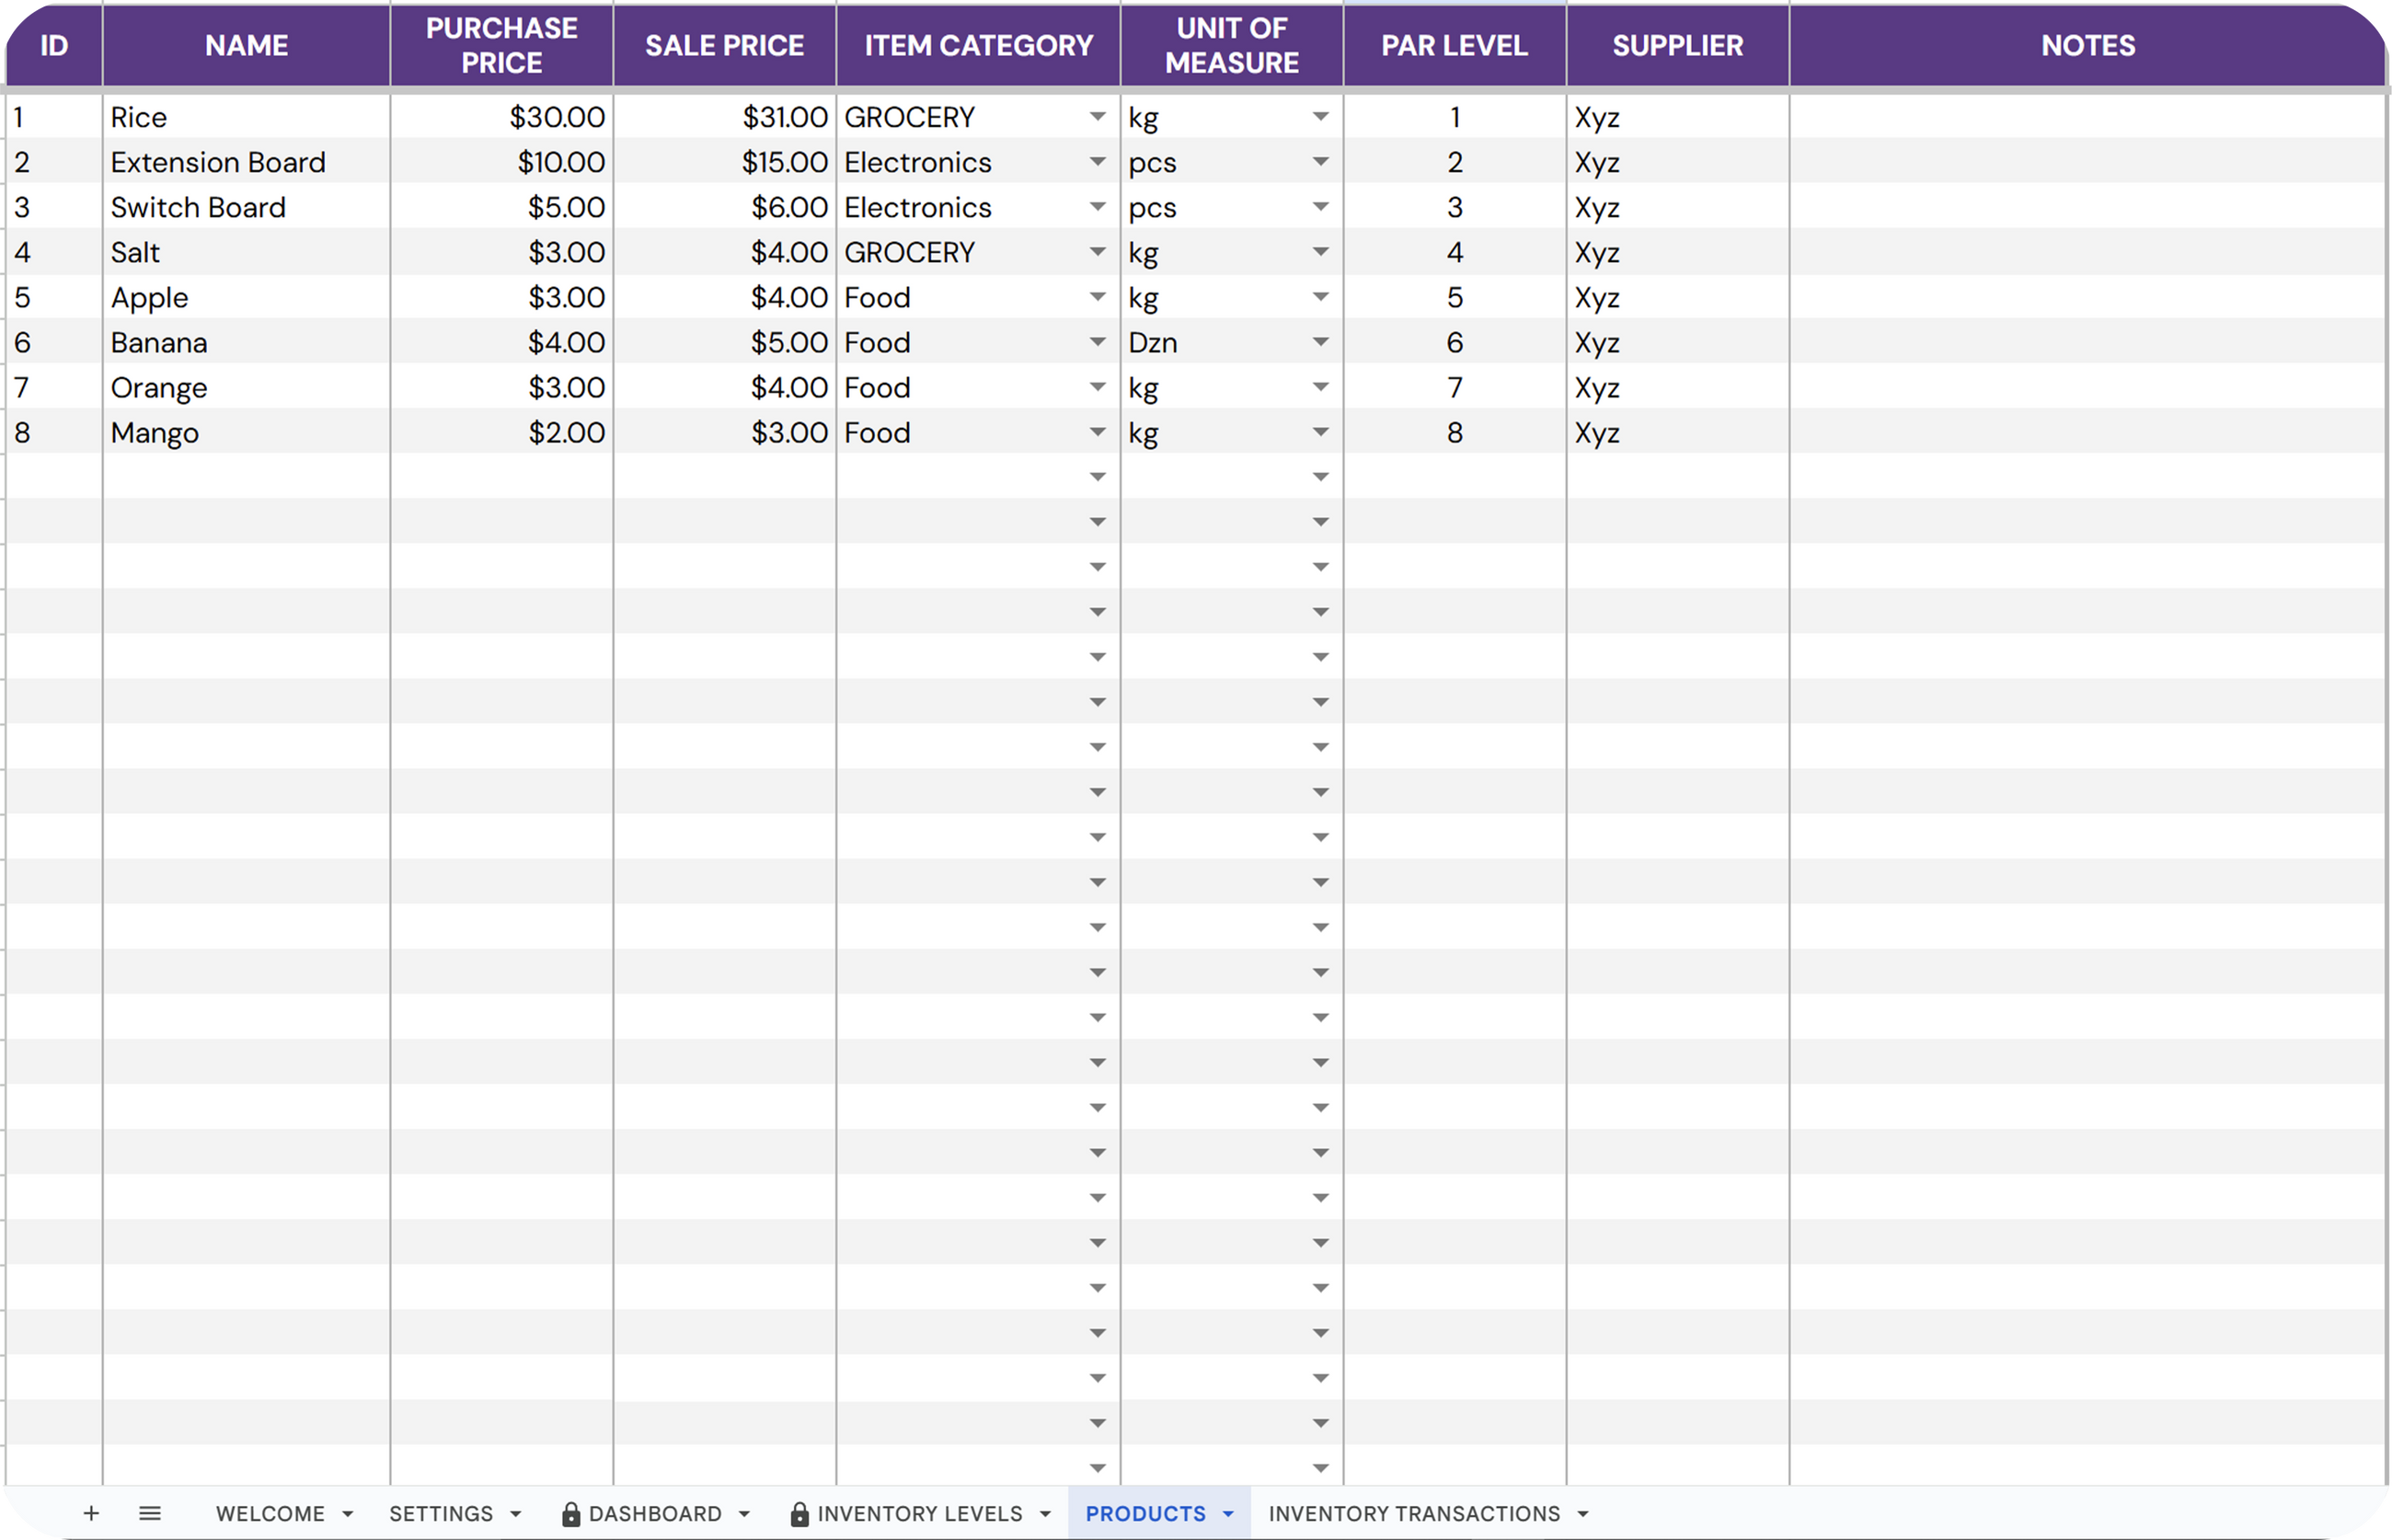This screenshot has height=1540, width=2392.
Task: Select the Notes column header
Action: point(2087,45)
